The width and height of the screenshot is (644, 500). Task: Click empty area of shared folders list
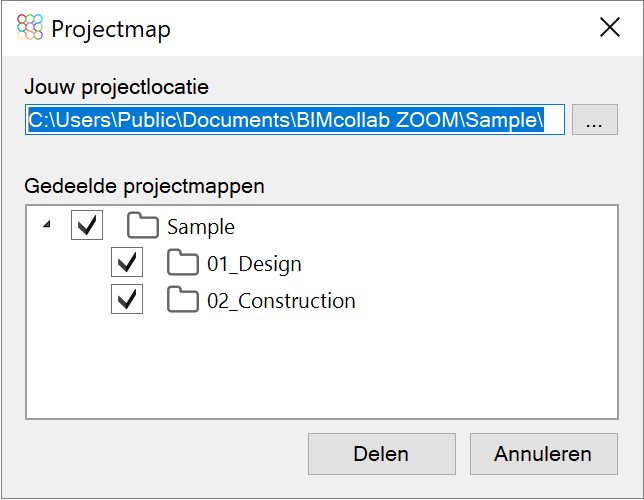(322, 366)
